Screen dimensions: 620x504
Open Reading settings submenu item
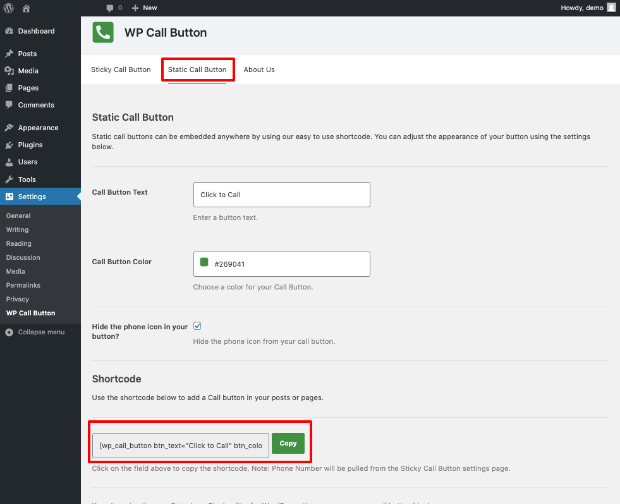coord(19,244)
